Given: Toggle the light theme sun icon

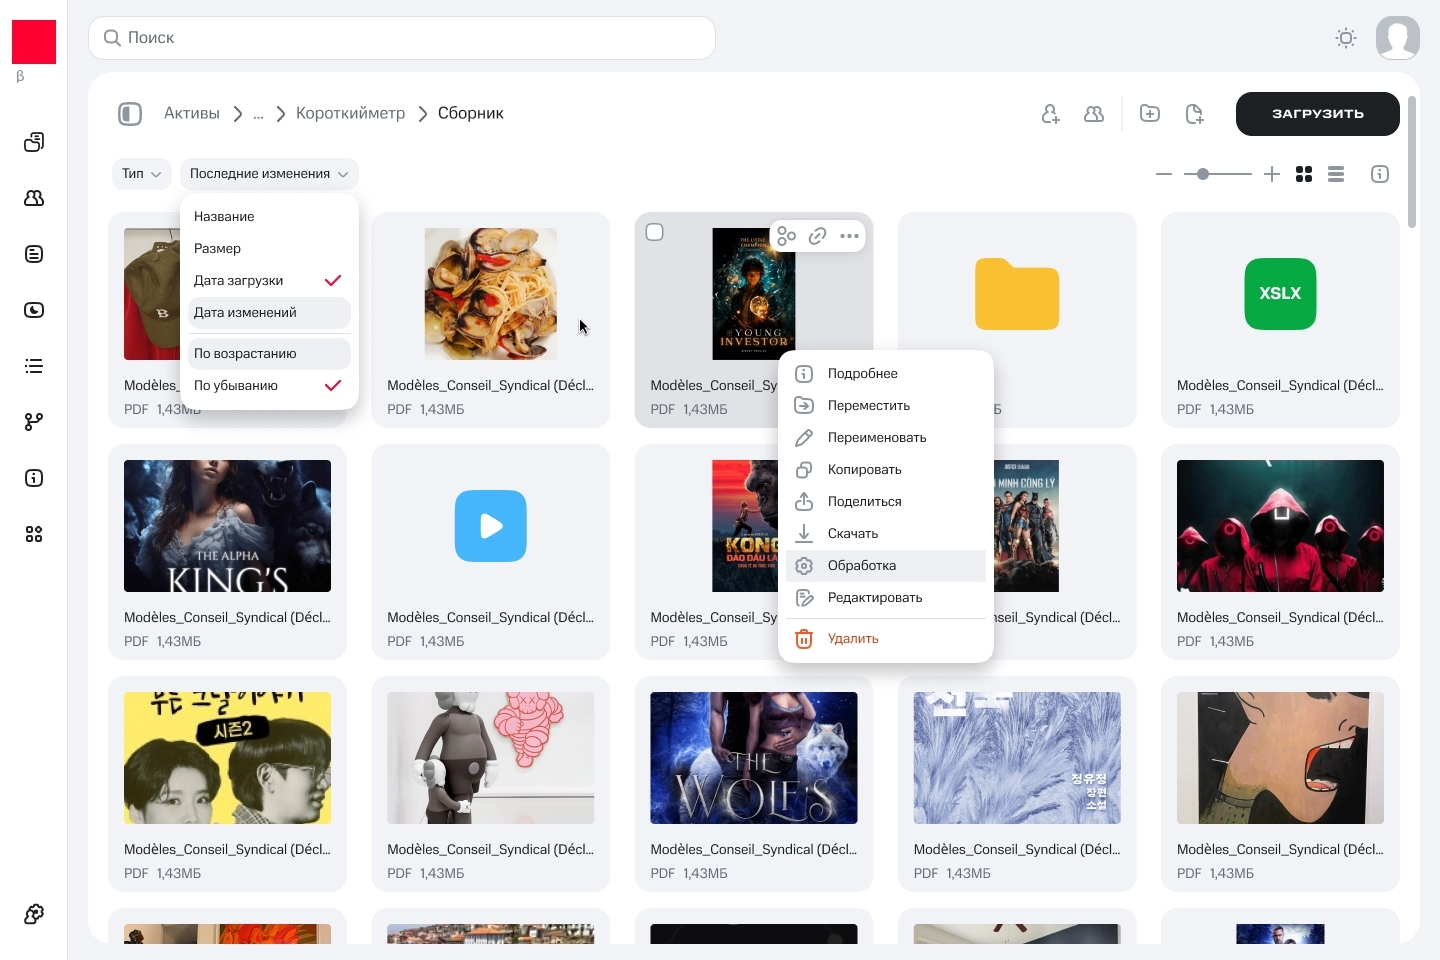Looking at the screenshot, I should coord(1346,38).
